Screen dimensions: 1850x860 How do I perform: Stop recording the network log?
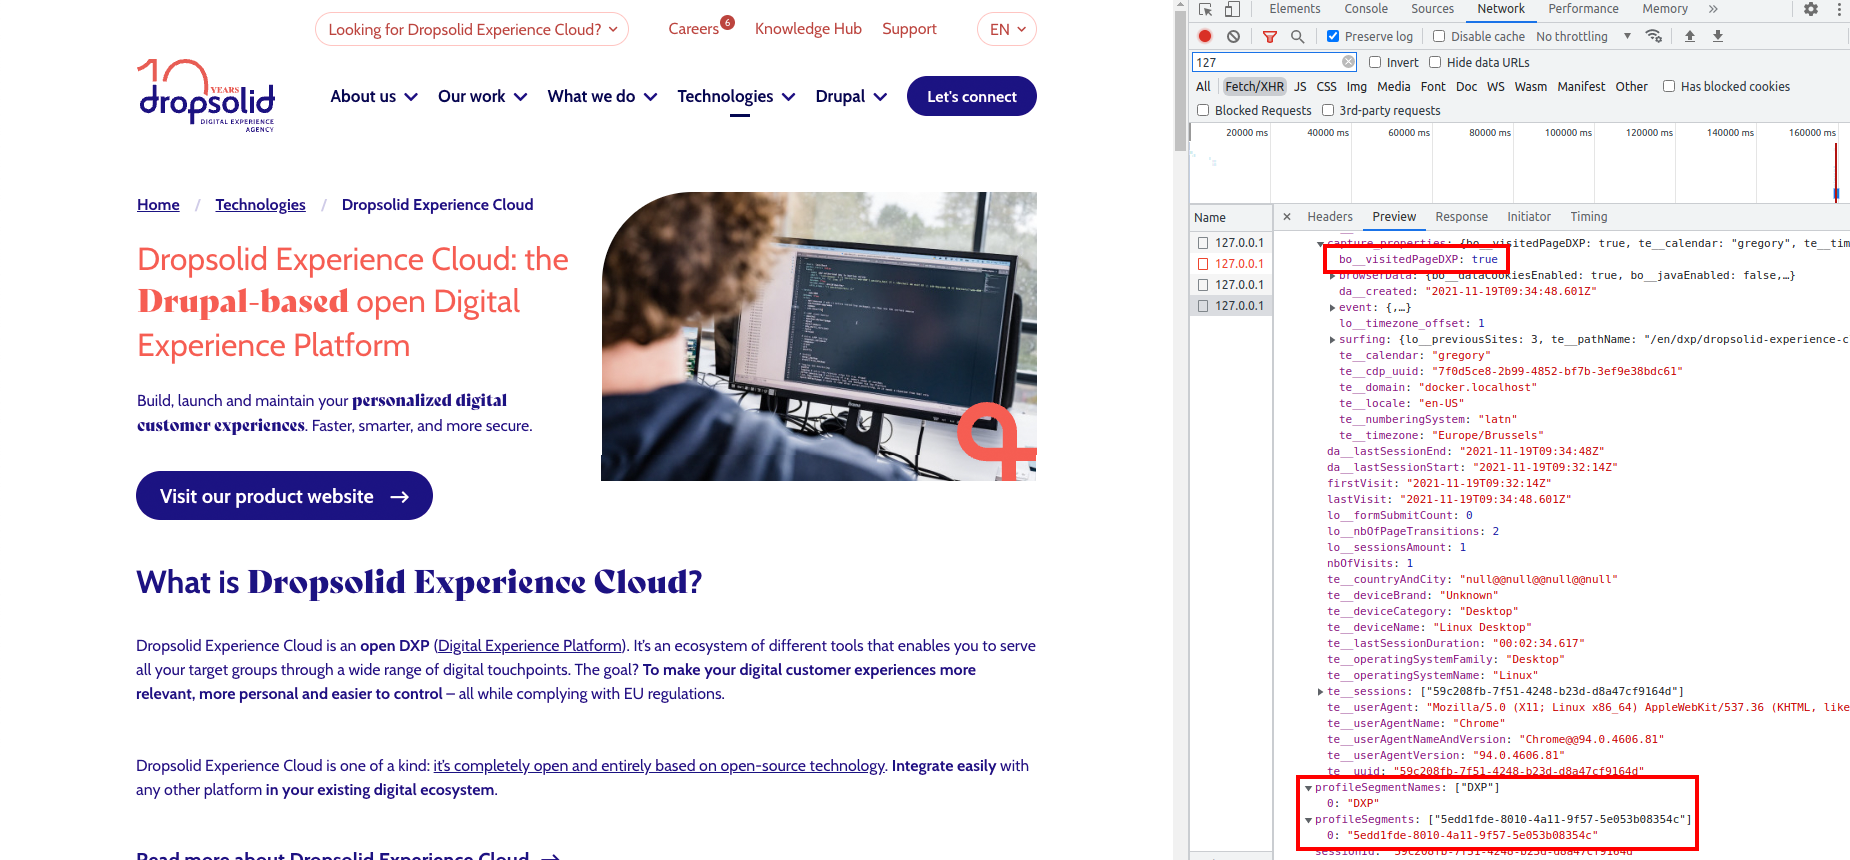click(x=1205, y=36)
